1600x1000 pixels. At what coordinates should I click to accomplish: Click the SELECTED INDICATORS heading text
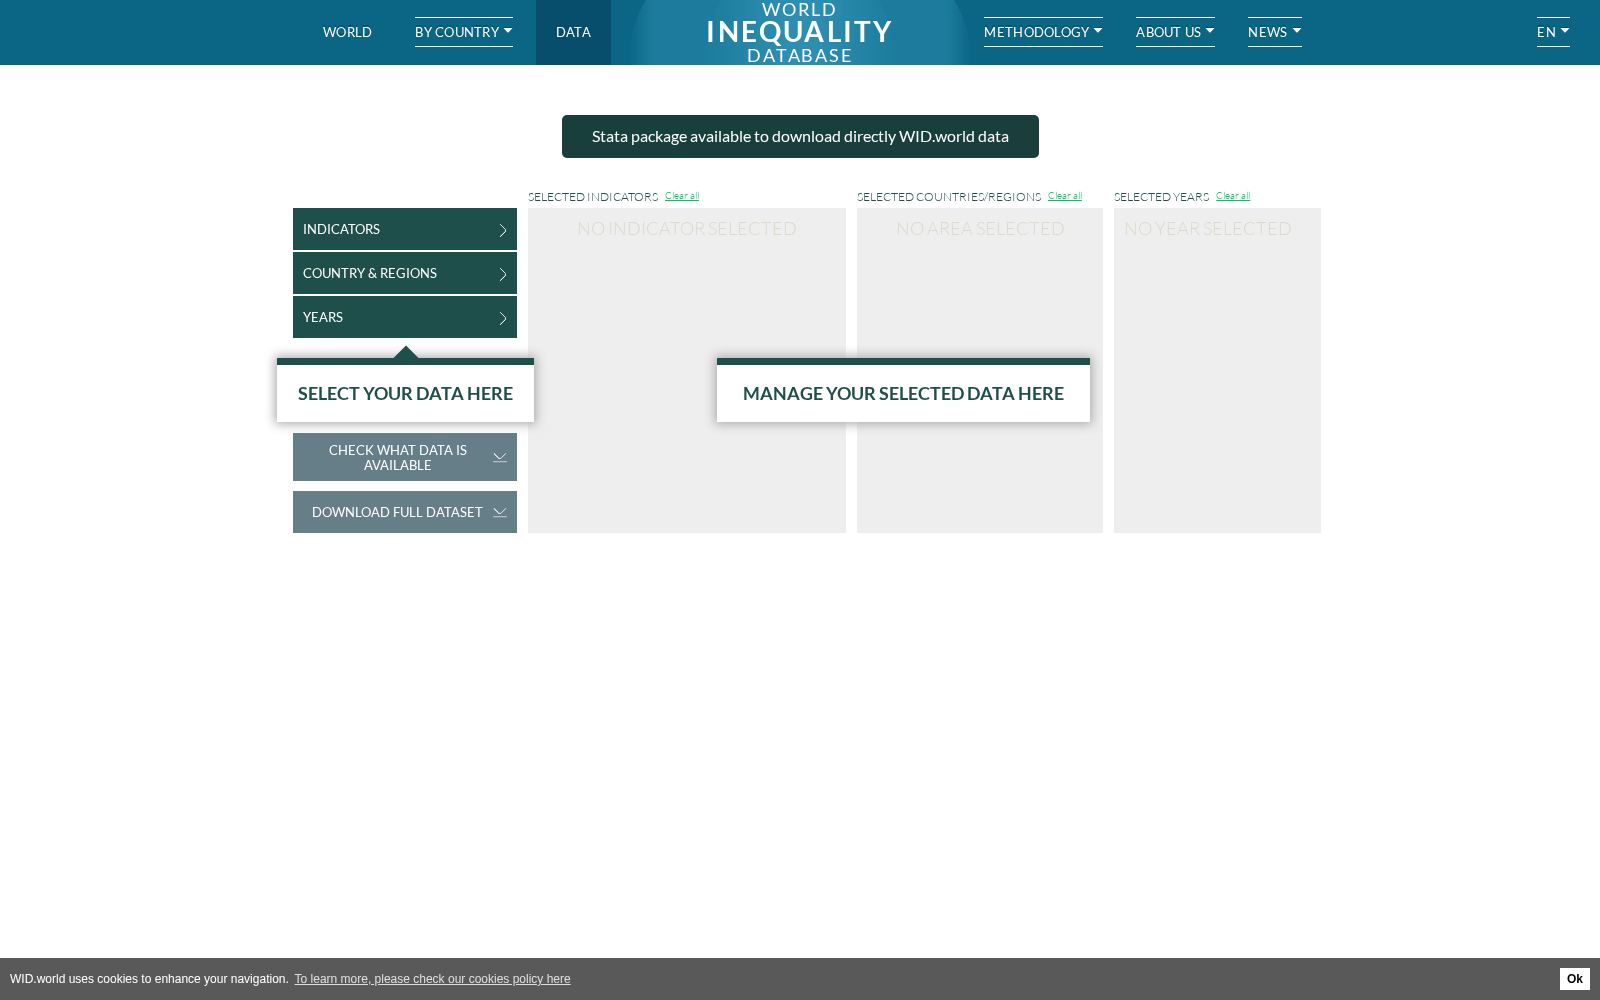(x=593, y=197)
